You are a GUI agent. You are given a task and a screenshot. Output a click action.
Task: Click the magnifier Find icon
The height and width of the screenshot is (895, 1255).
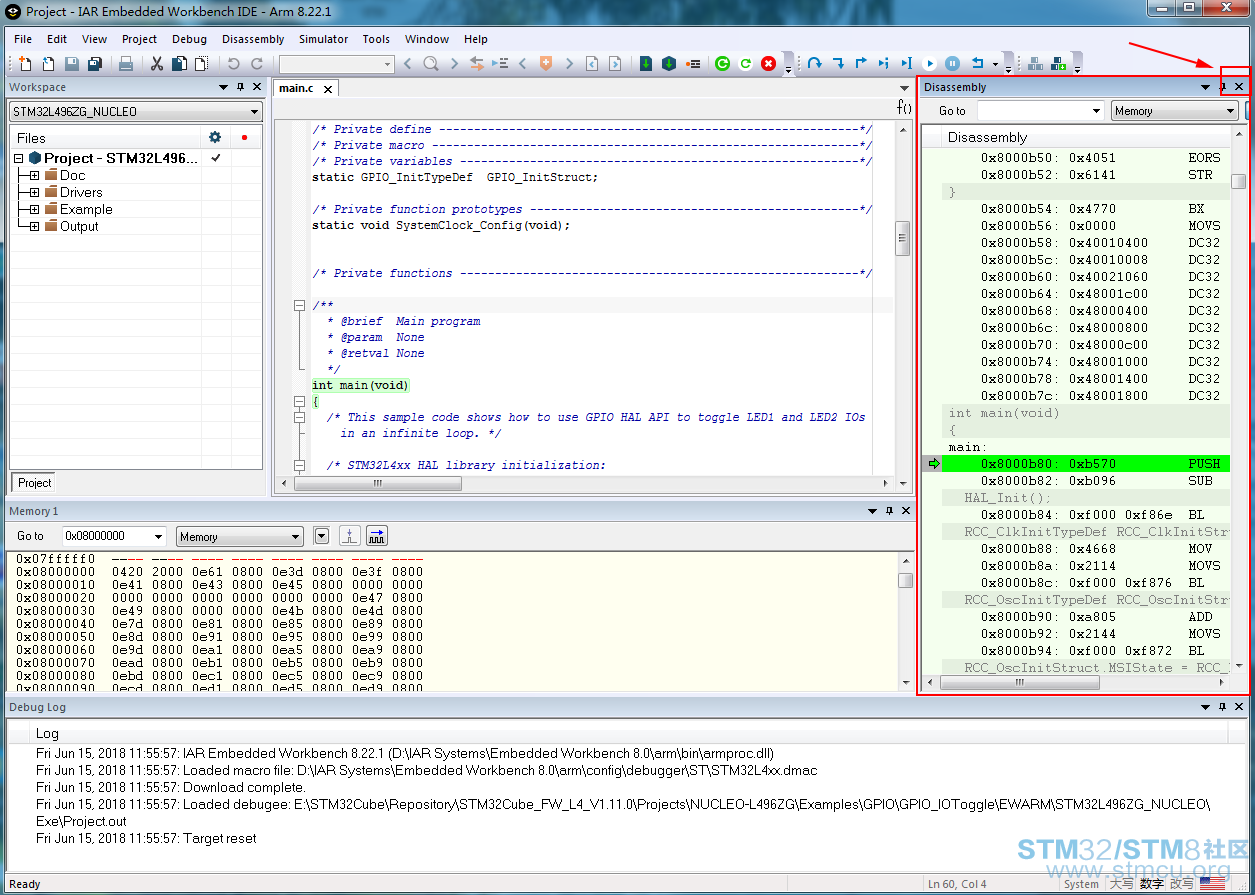(431, 64)
